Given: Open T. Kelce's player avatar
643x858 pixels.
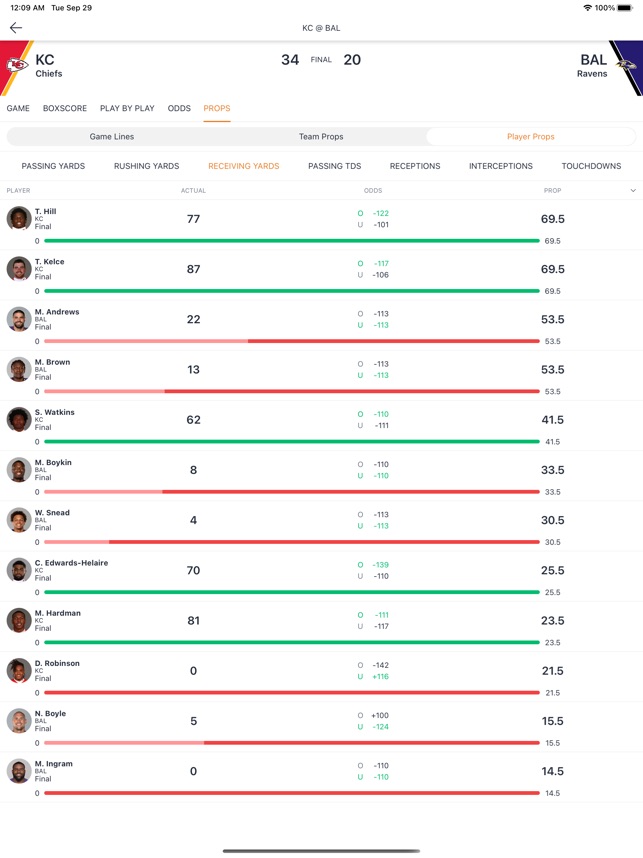Looking at the screenshot, I should [18, 268].
